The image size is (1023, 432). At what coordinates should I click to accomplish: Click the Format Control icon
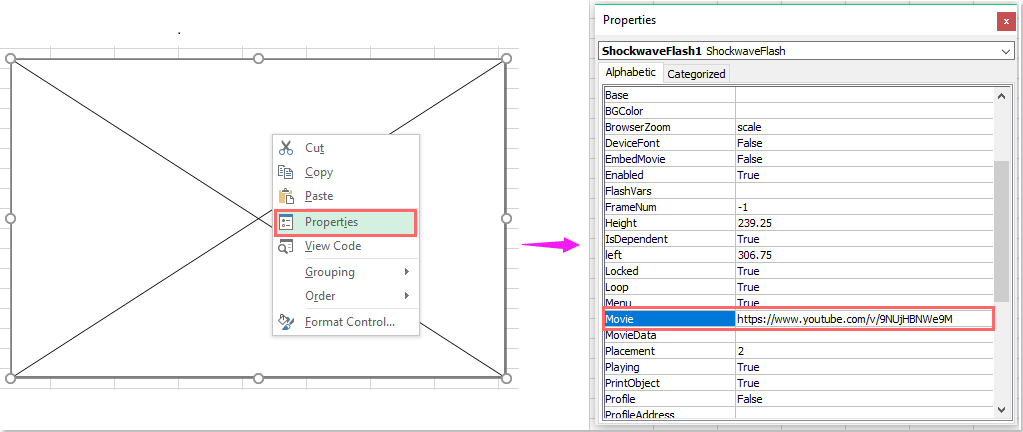pos(286,322)
